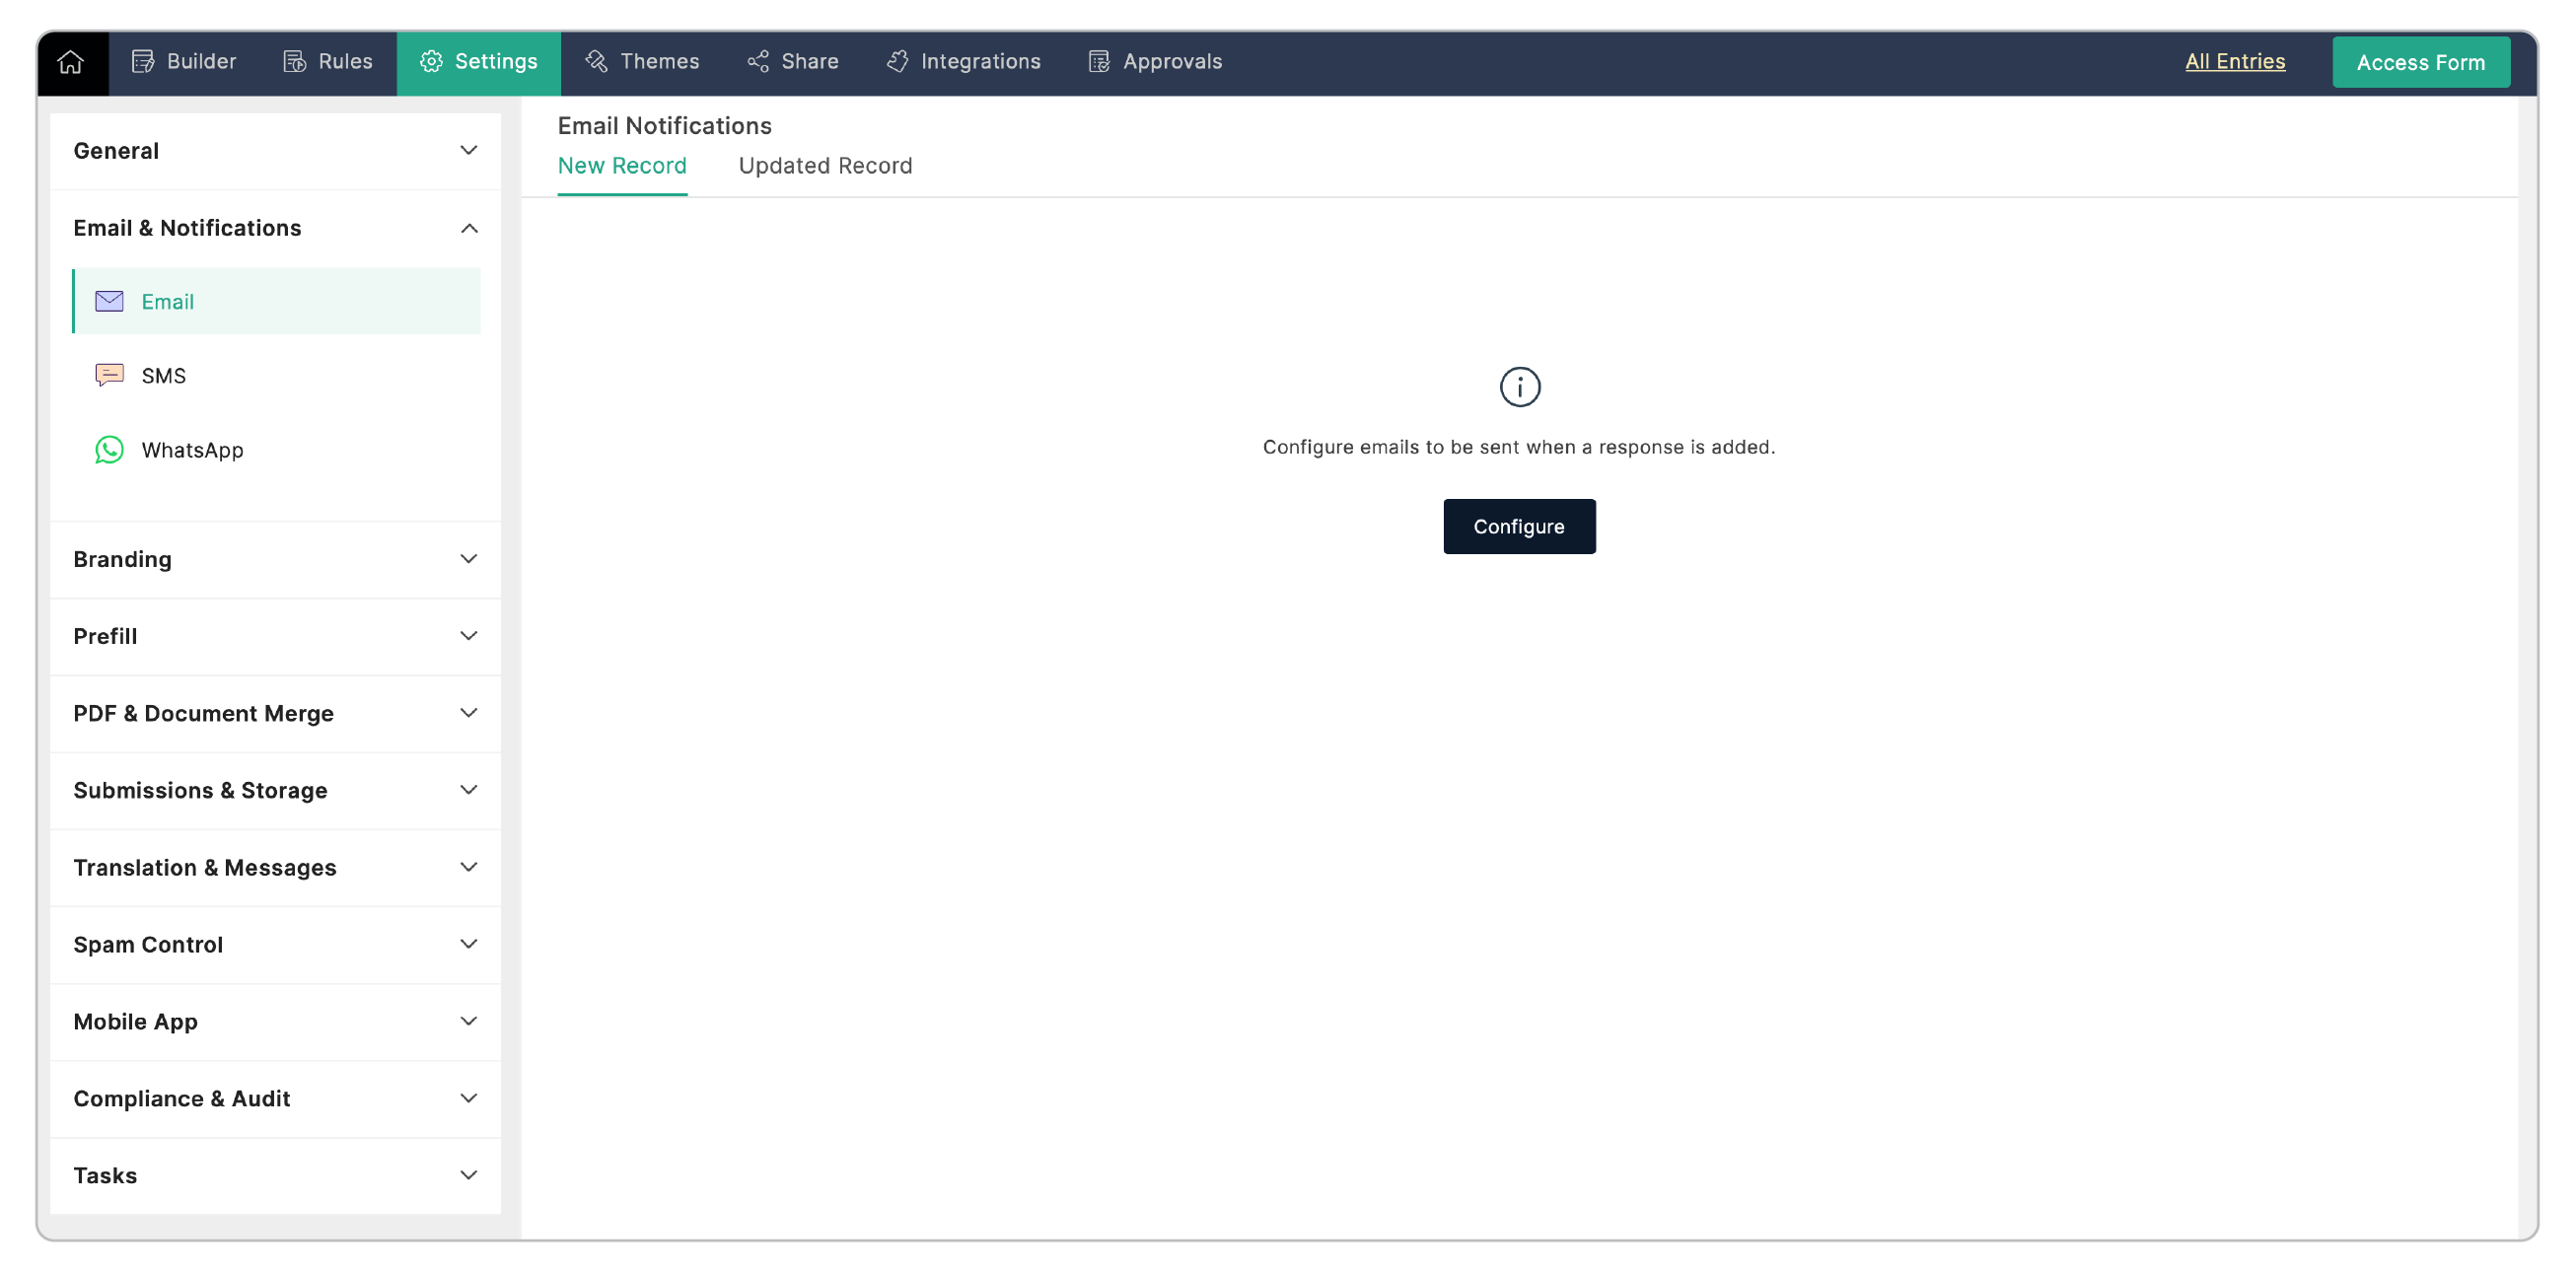Click the Builder form icon
This screenshot has height=1273, width=2576.
[x=143, y=62]
